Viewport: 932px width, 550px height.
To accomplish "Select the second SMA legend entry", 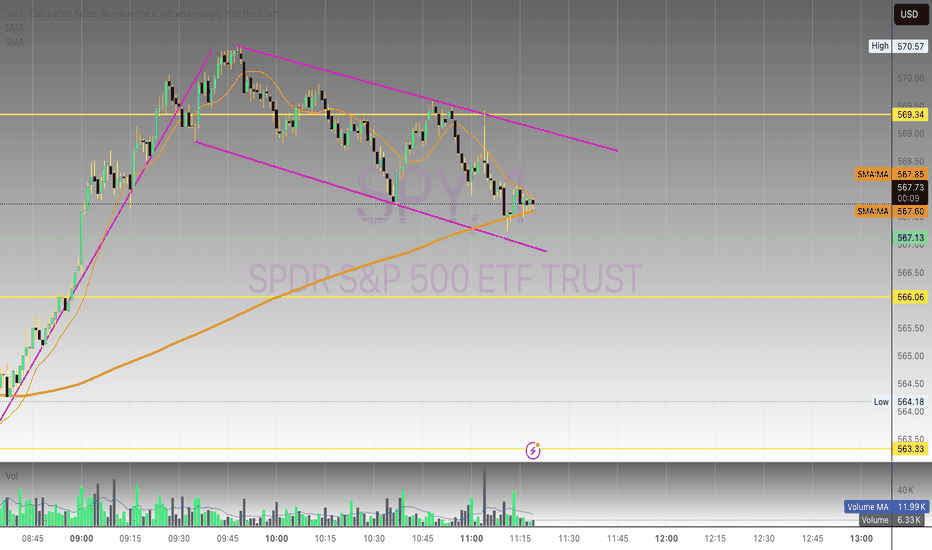I will click(x=15, y=28).
